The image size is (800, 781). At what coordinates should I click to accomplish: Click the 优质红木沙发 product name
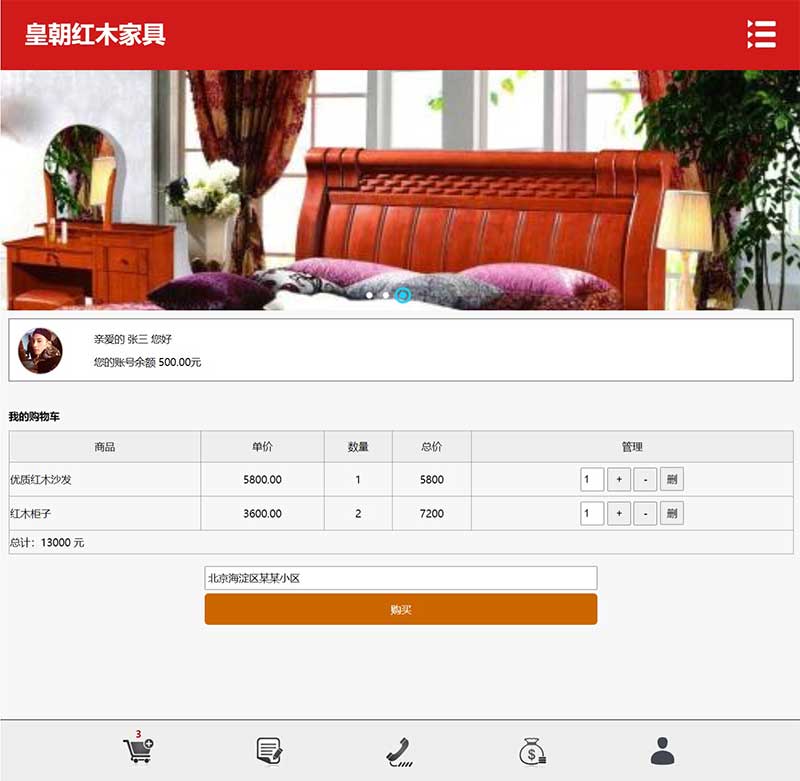(x=41, y=480)
